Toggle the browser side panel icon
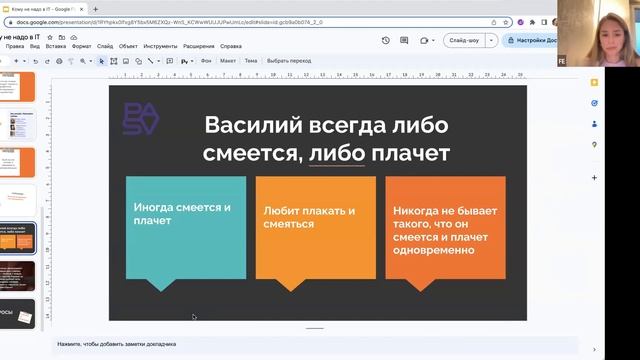The width and height of the screenshot is (640, 360). 544,22
